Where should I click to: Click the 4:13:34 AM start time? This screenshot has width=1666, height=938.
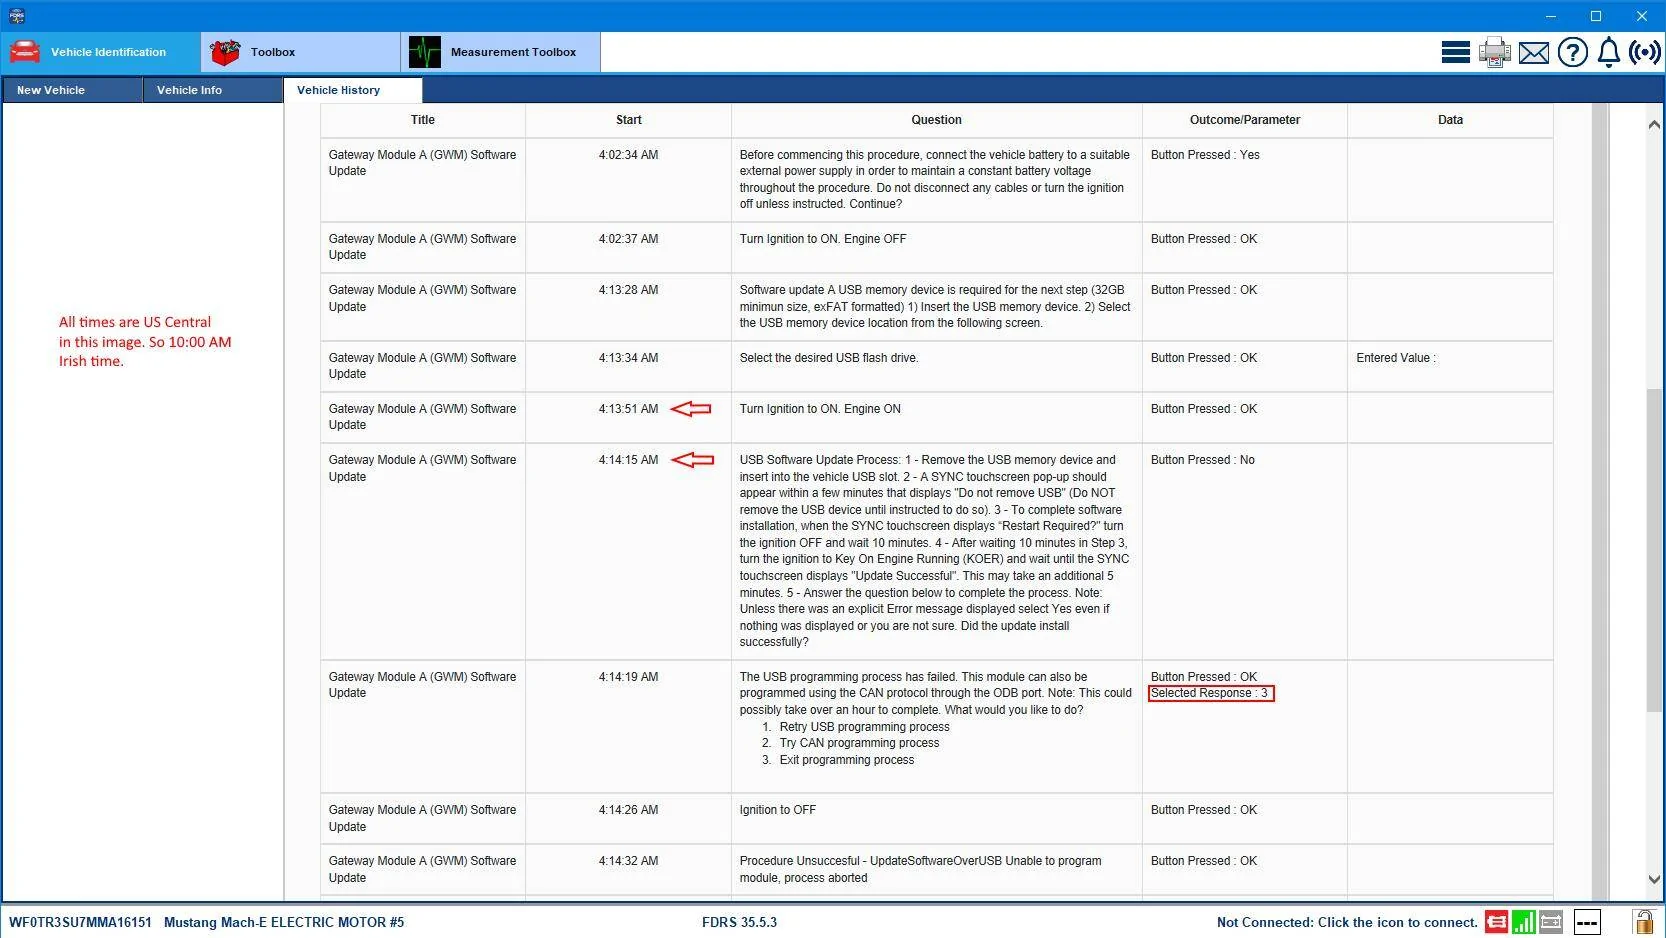(x=629, y=358)
